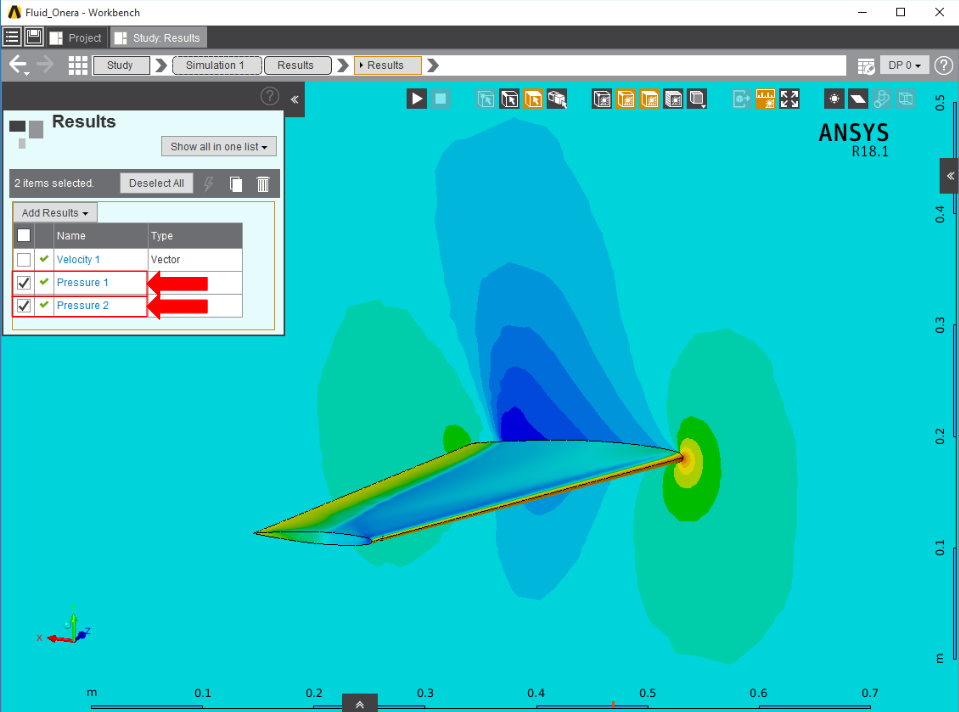Image resolution: width=959 pixels, height=712 pixels.
Task: Expand the right side panel chevron
Action: click(x=950, y=176)
